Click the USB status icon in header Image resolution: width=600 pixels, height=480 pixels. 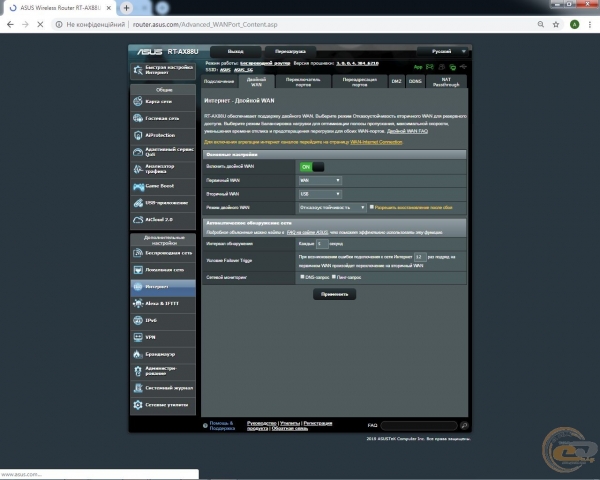coord(463,67)
